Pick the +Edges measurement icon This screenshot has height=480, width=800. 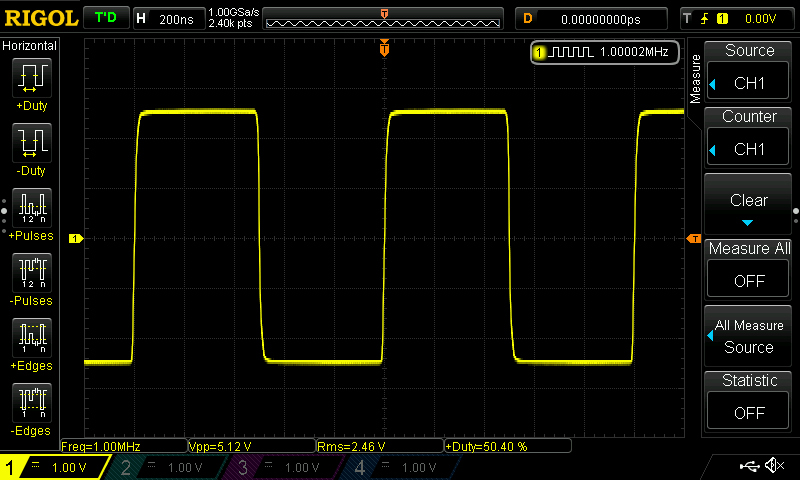(30, 340)
